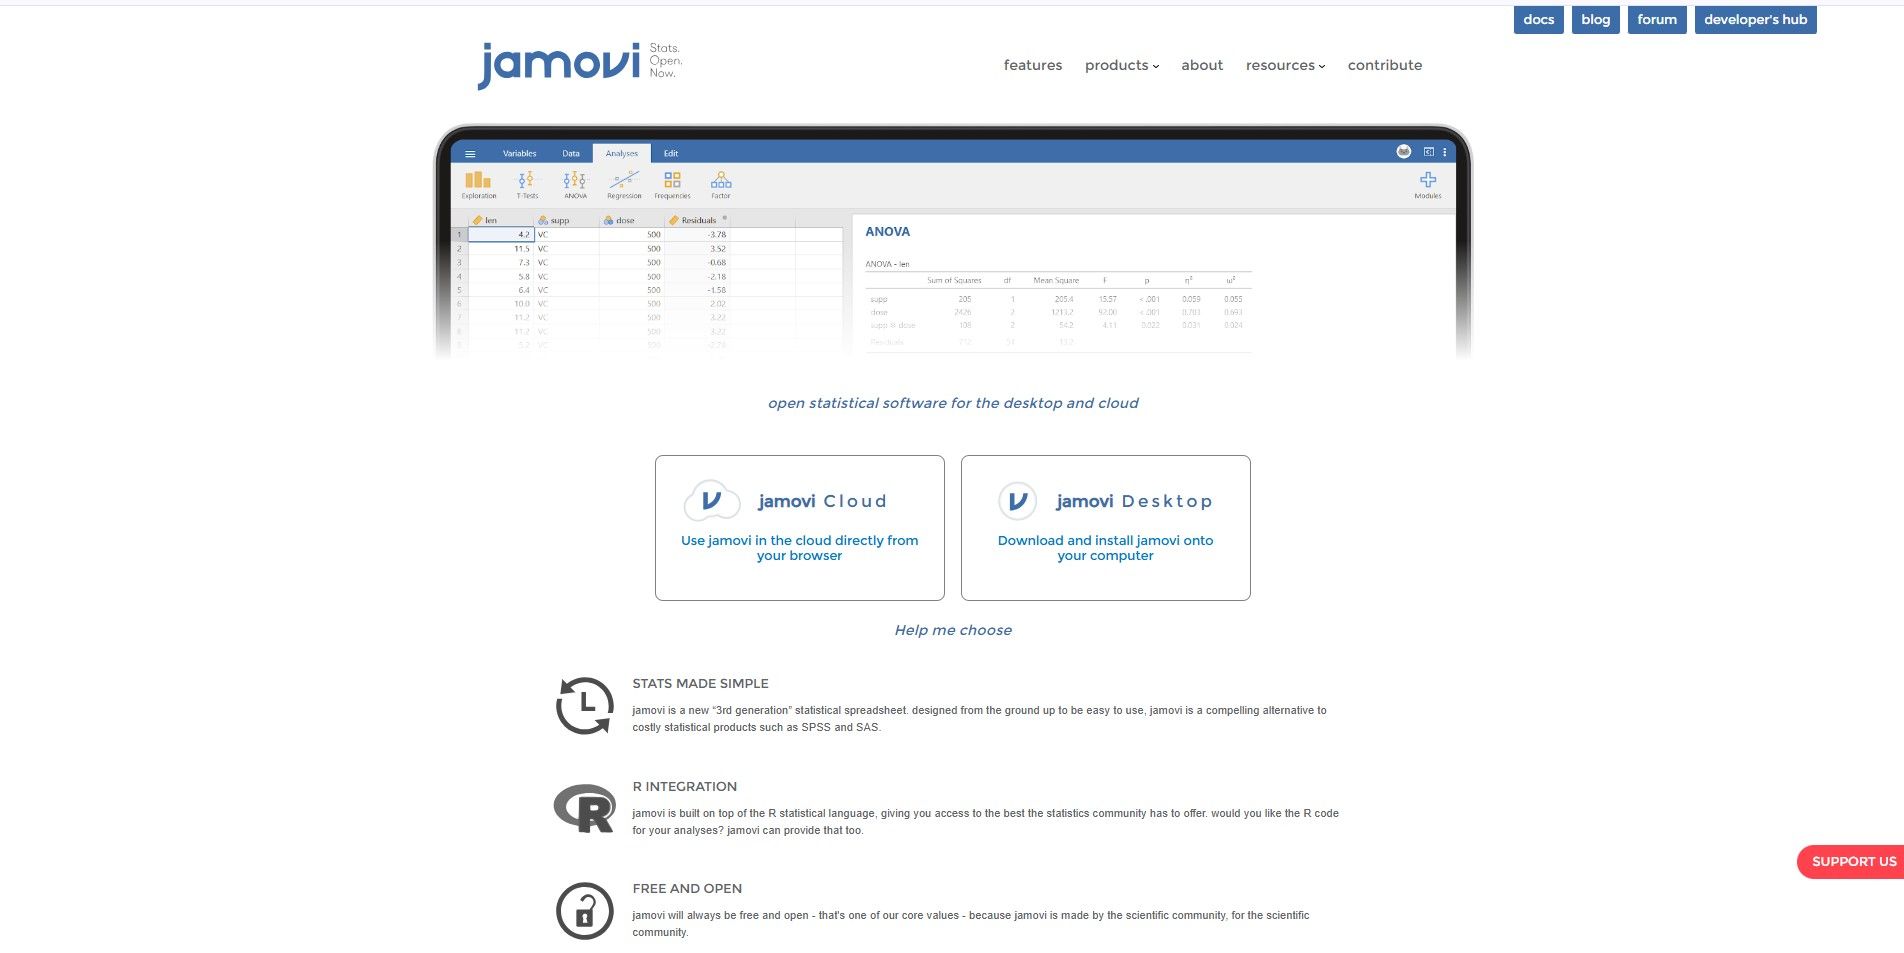Open the developer's hub
The height and width of the screenshot is (953, 1904).
1754,20
